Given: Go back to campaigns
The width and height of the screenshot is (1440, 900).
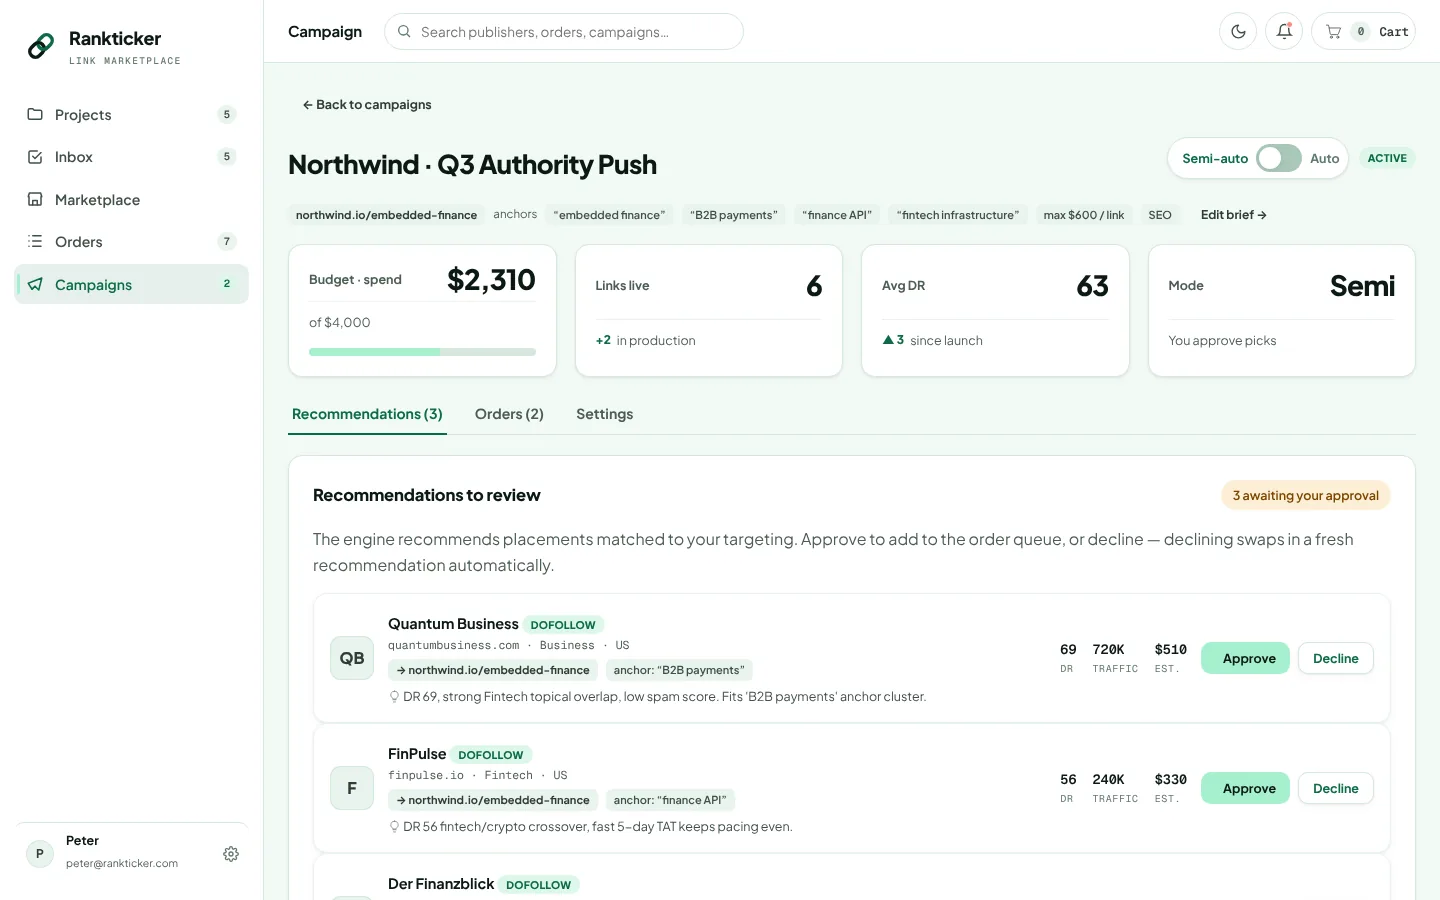Looking at the screenshot, I should [x=367, y=104].
